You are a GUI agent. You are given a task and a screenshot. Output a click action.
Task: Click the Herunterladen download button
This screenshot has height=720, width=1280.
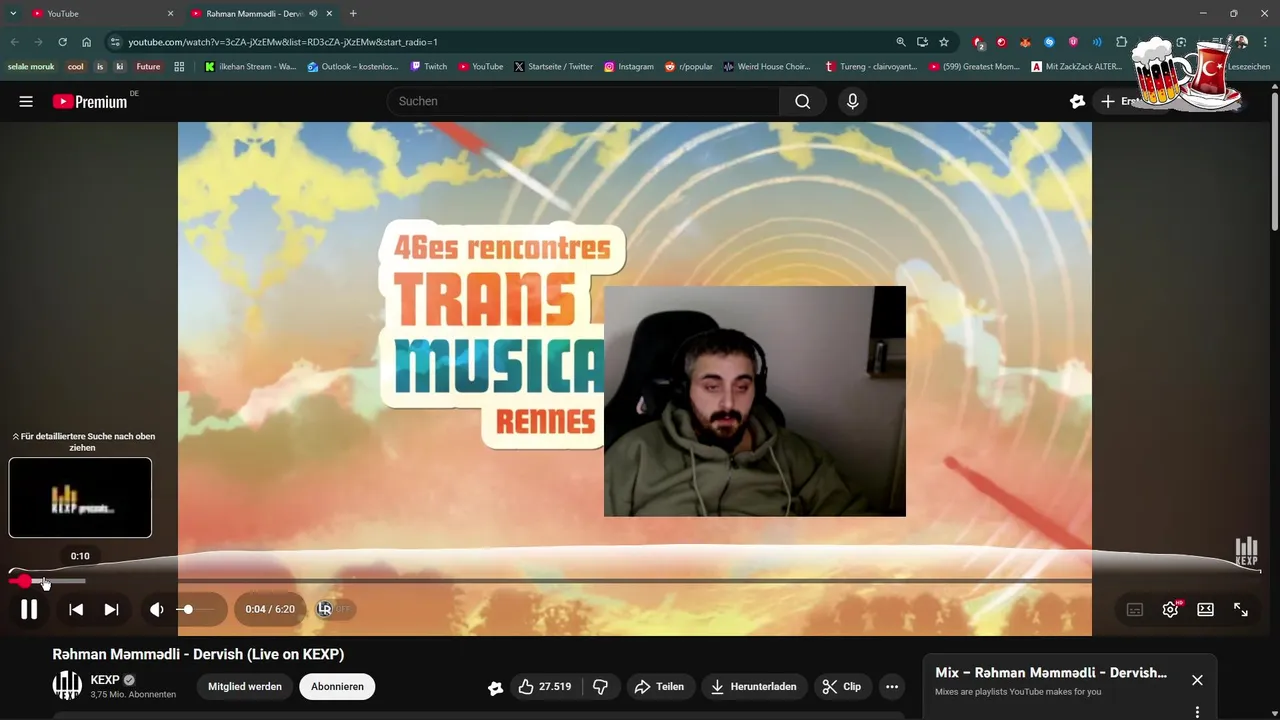(x=753, y=686)
